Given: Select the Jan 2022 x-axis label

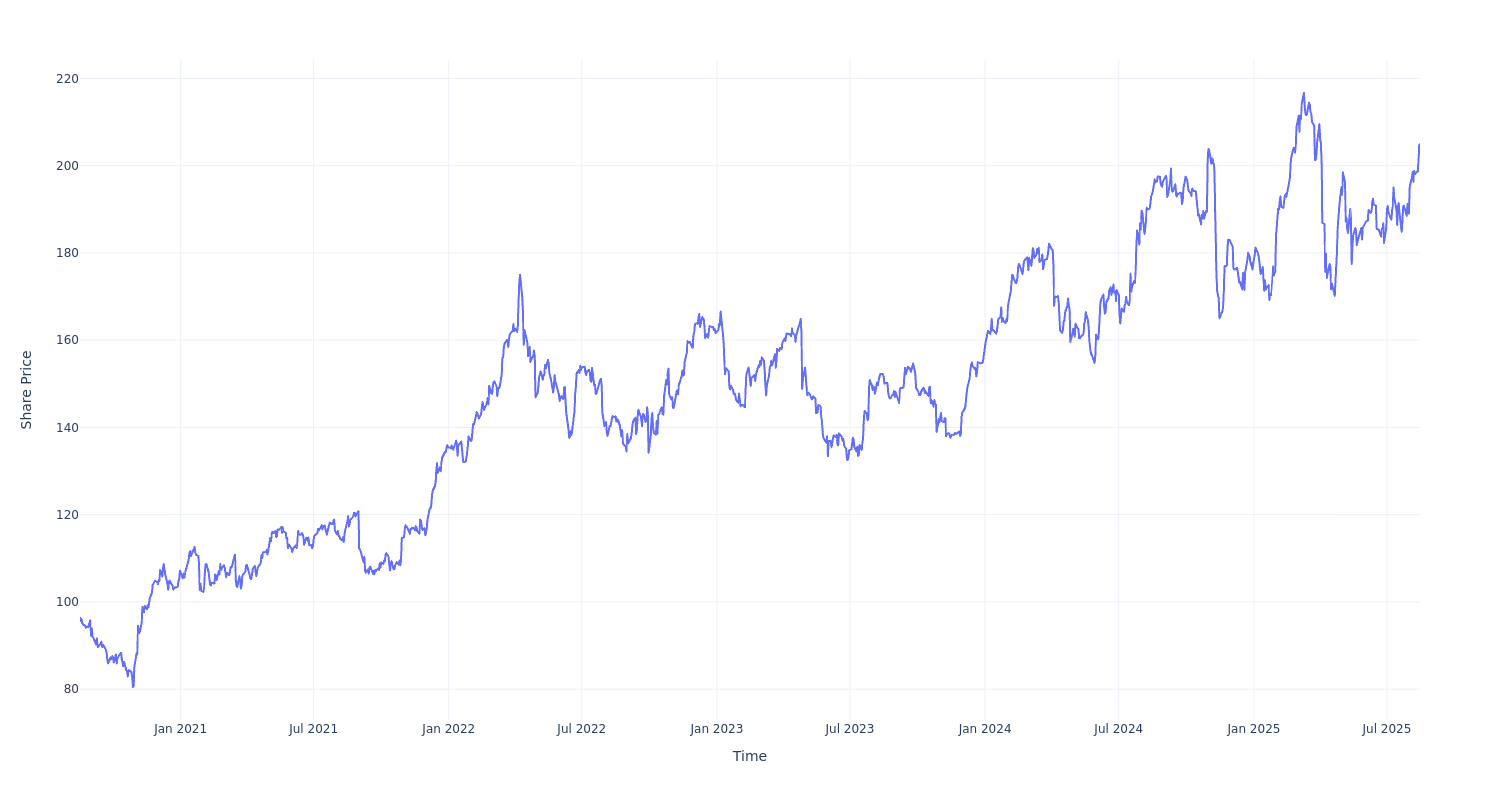Looking at the screenshot, I should [x=448, y=729].
